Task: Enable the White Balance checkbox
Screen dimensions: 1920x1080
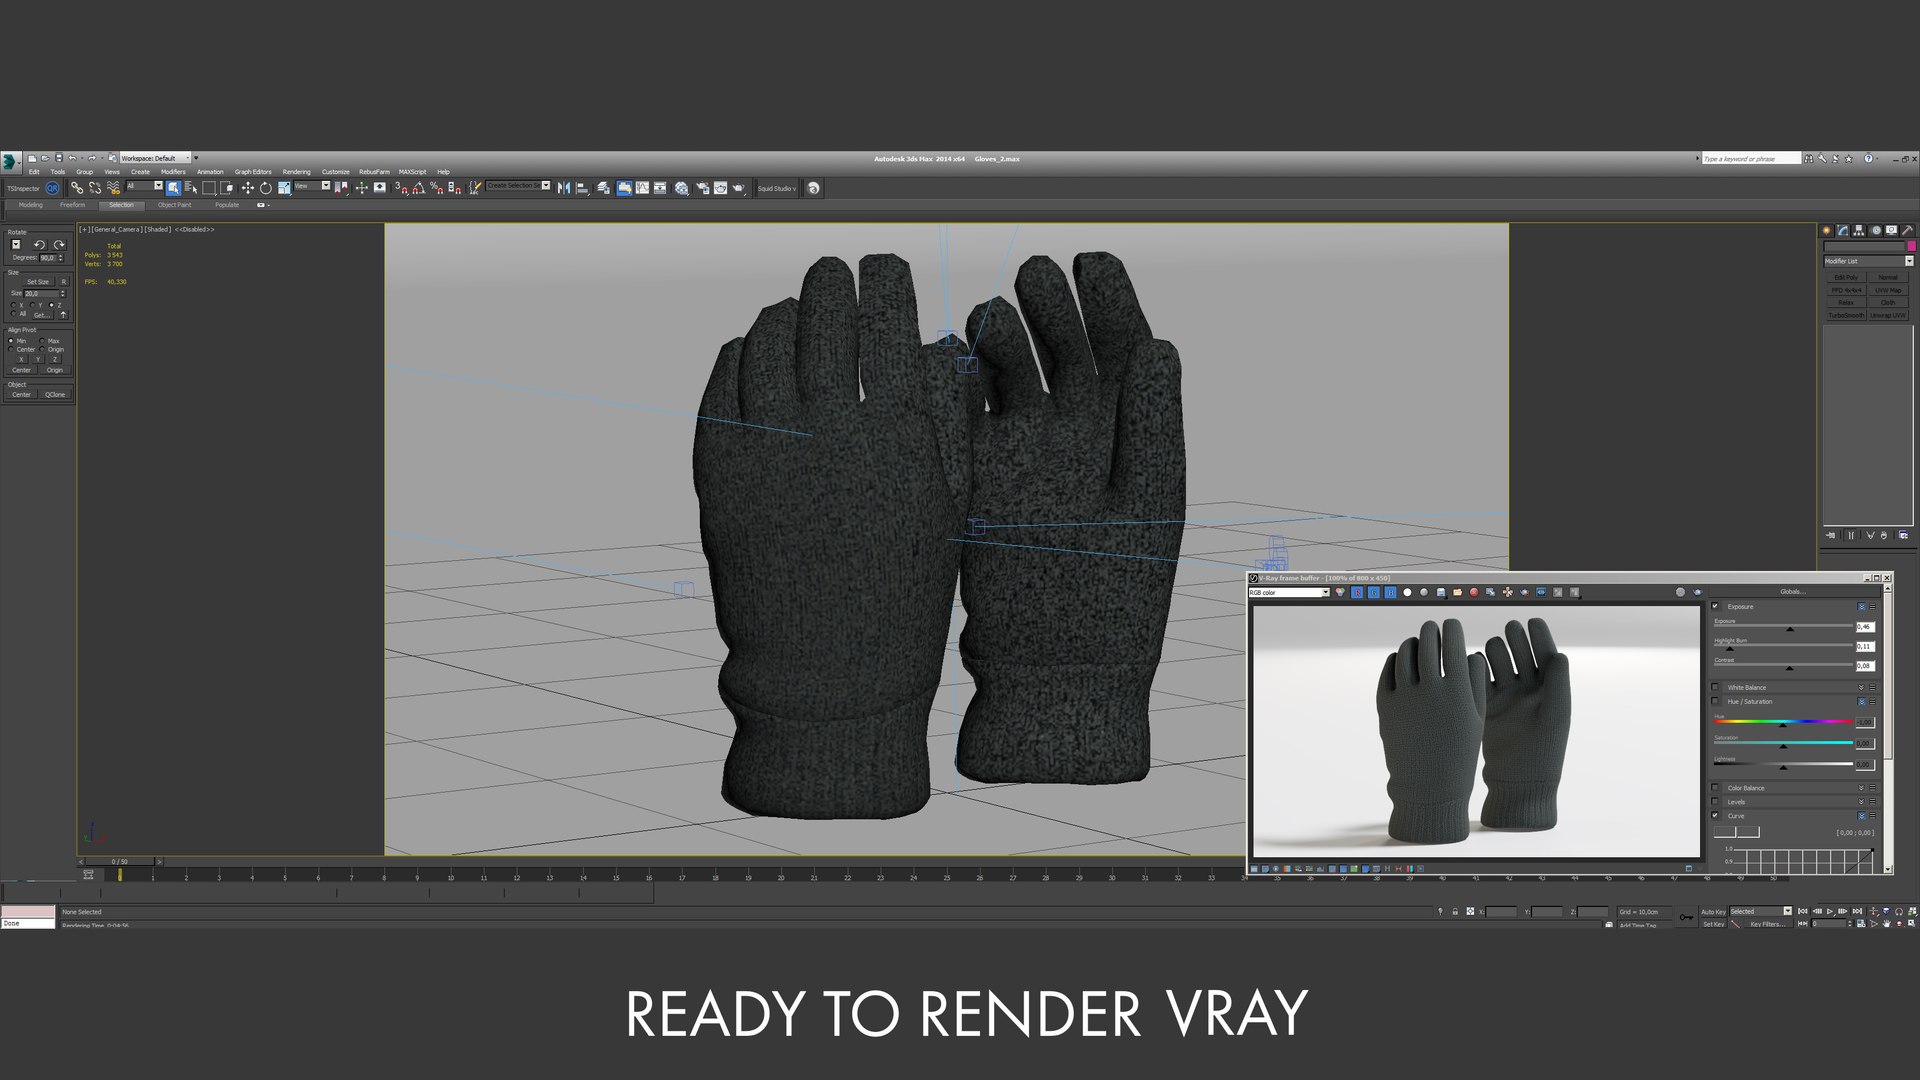Action: pos(1715,687)
